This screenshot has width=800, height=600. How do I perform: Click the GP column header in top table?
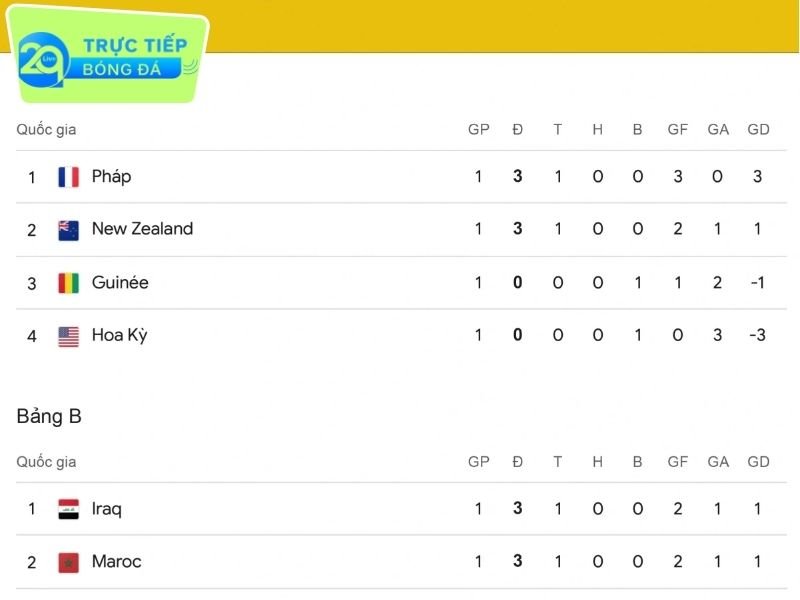pos(478,129)
